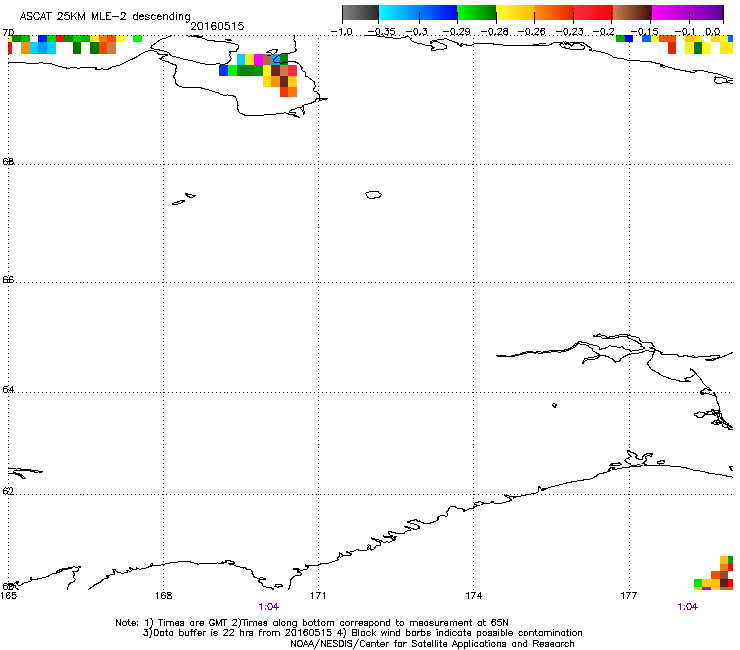740x650 pixels.
Task: Click the longitude label '171'
Action: coord(318,596)
